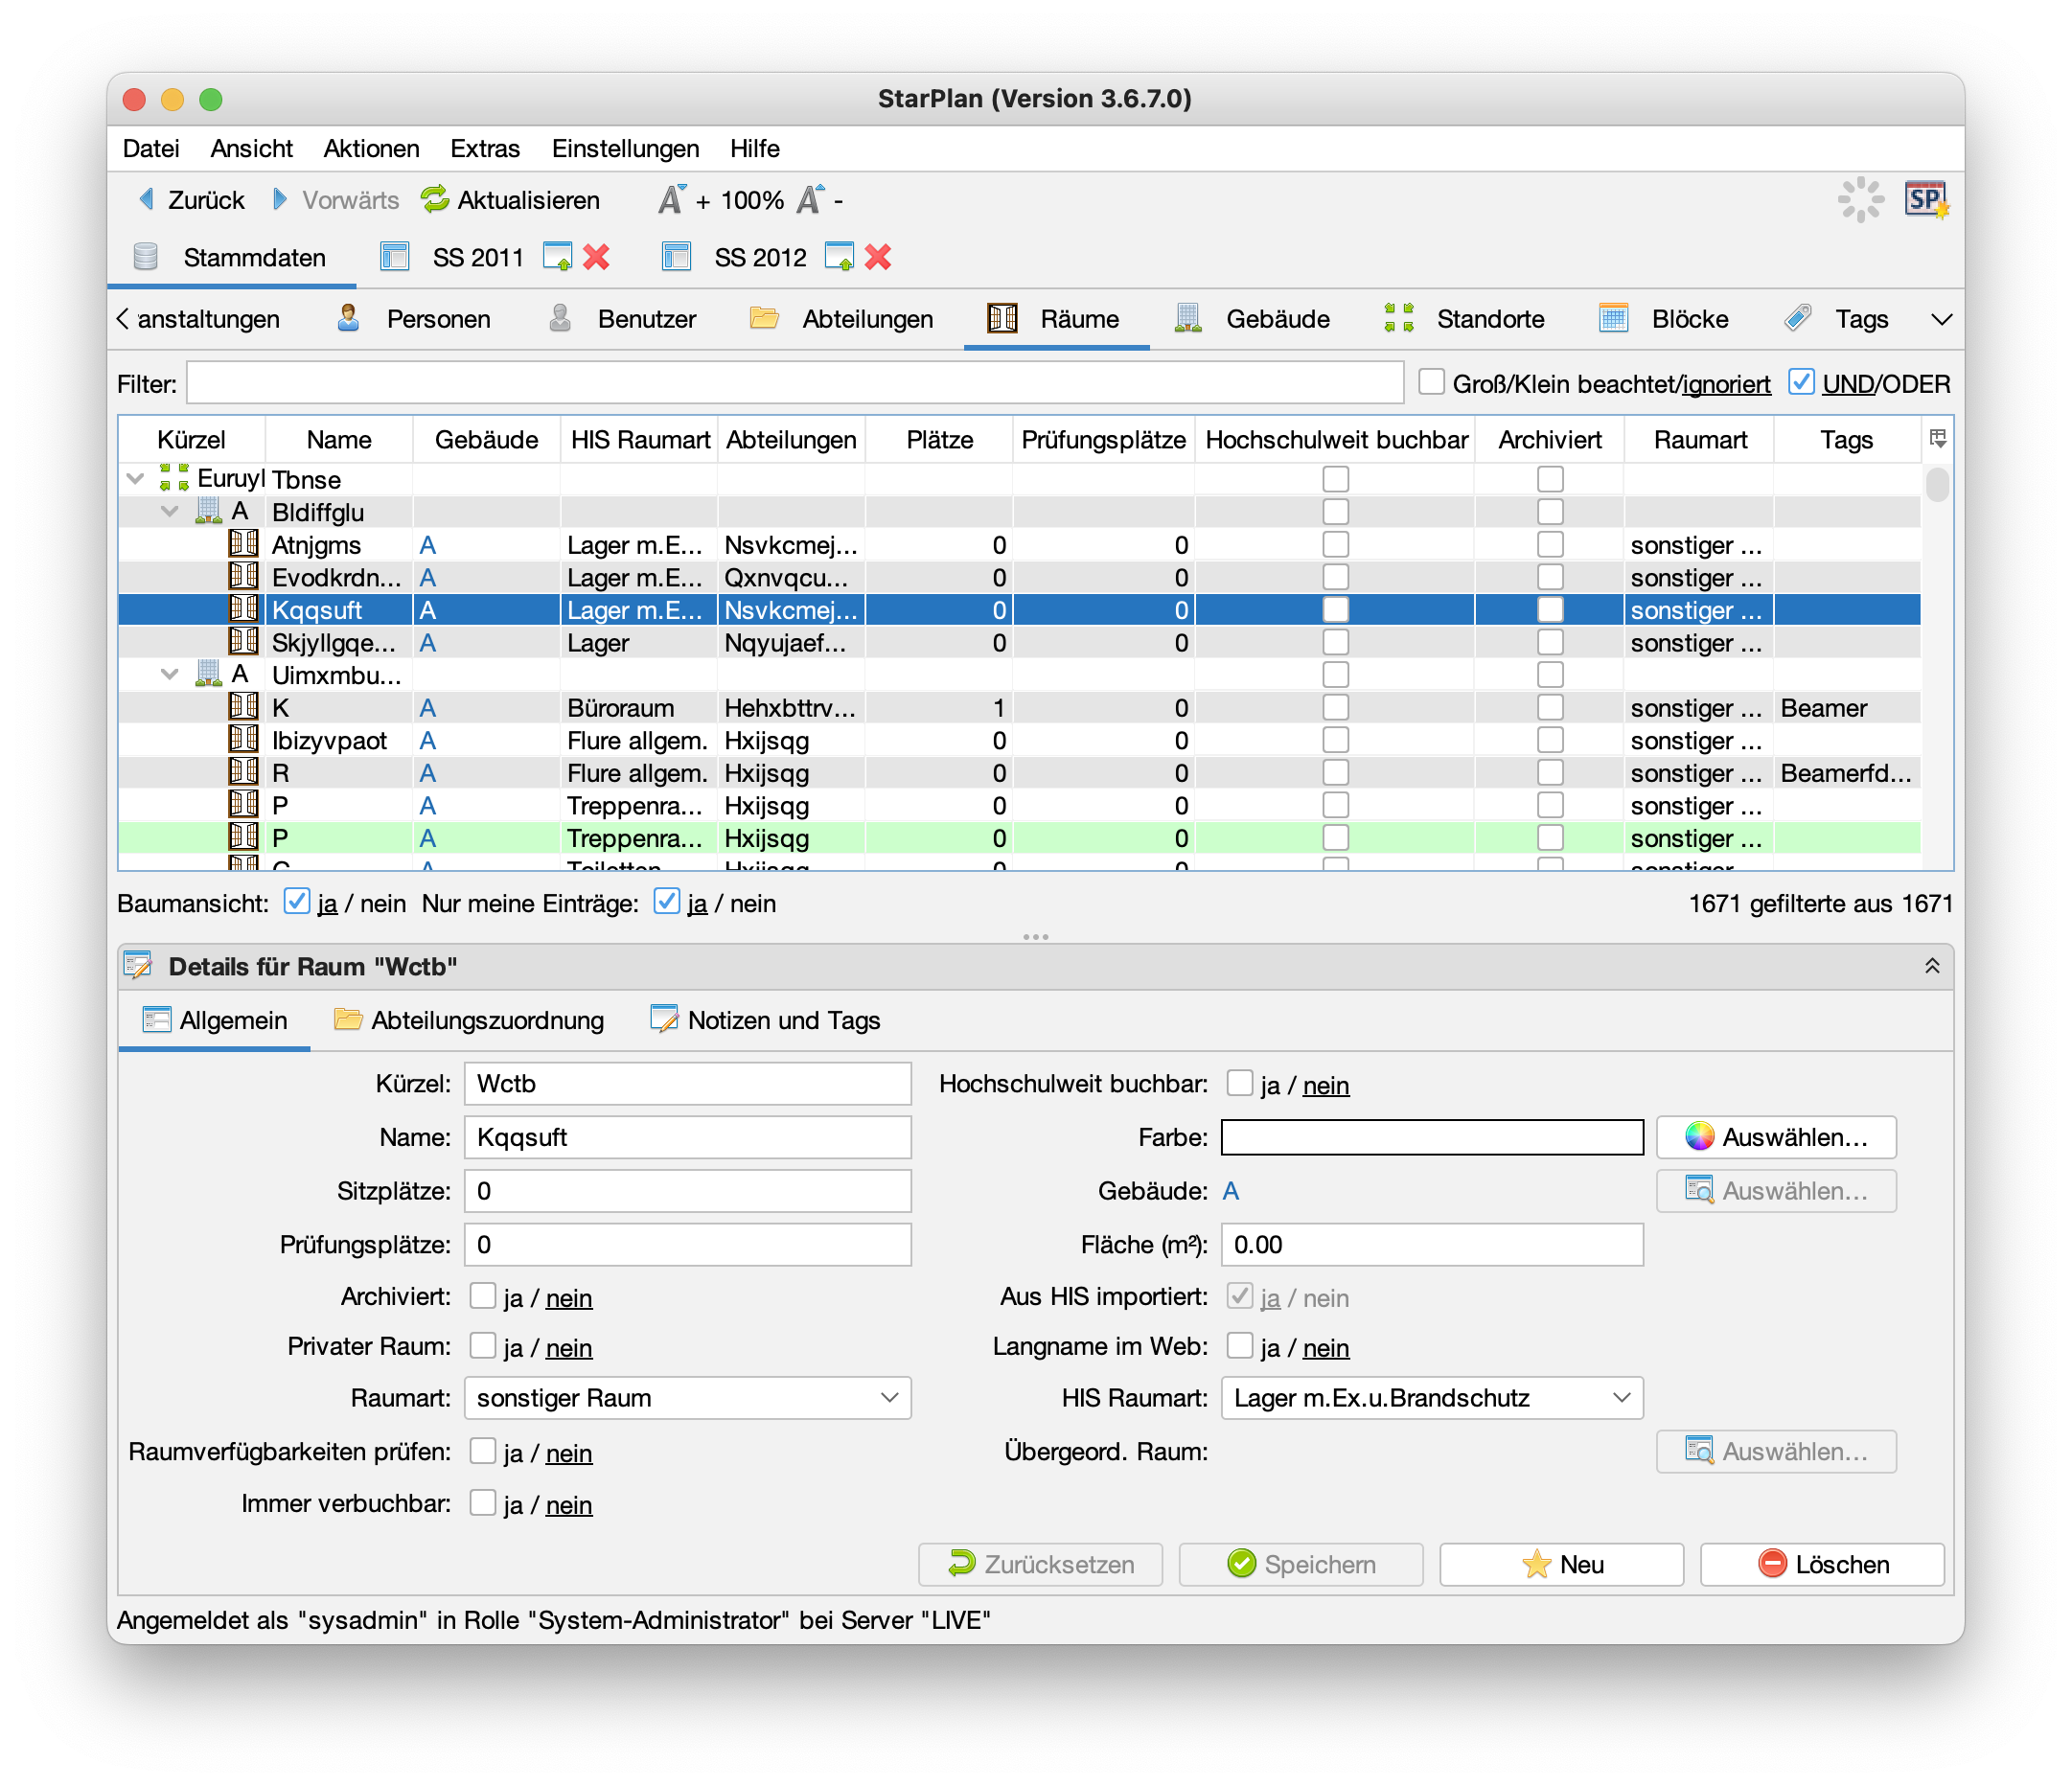The width and height of the screenshot is (2072, 1786).
Task: Uncheck the Baumansicht checkbox
Action: [296, 902]
